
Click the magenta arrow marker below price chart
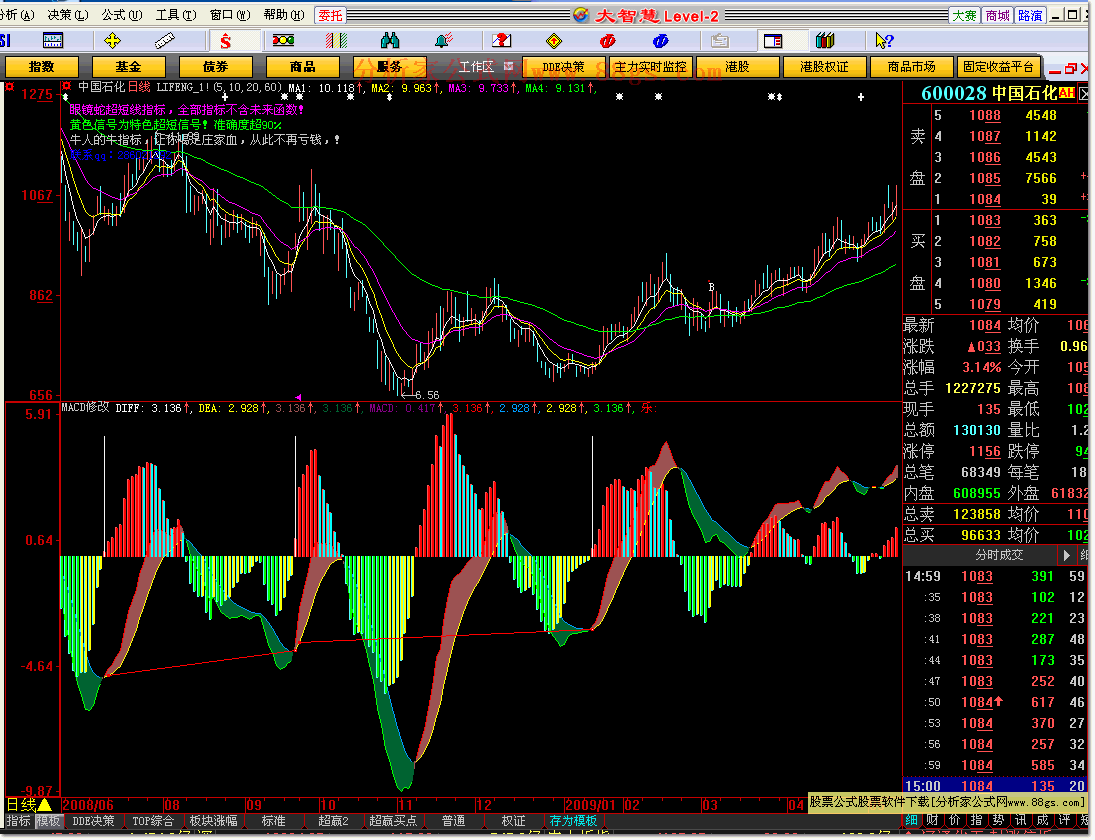[299, 396]
